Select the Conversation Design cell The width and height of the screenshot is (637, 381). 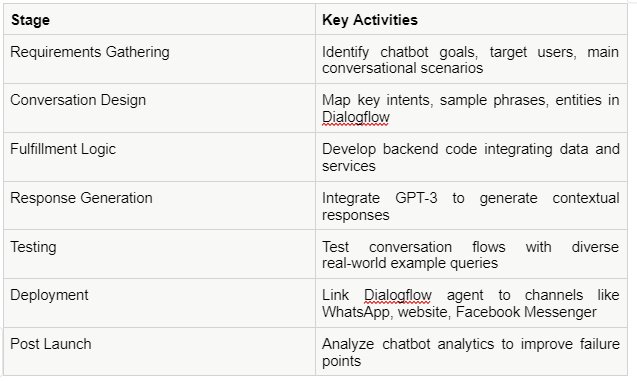159,108
